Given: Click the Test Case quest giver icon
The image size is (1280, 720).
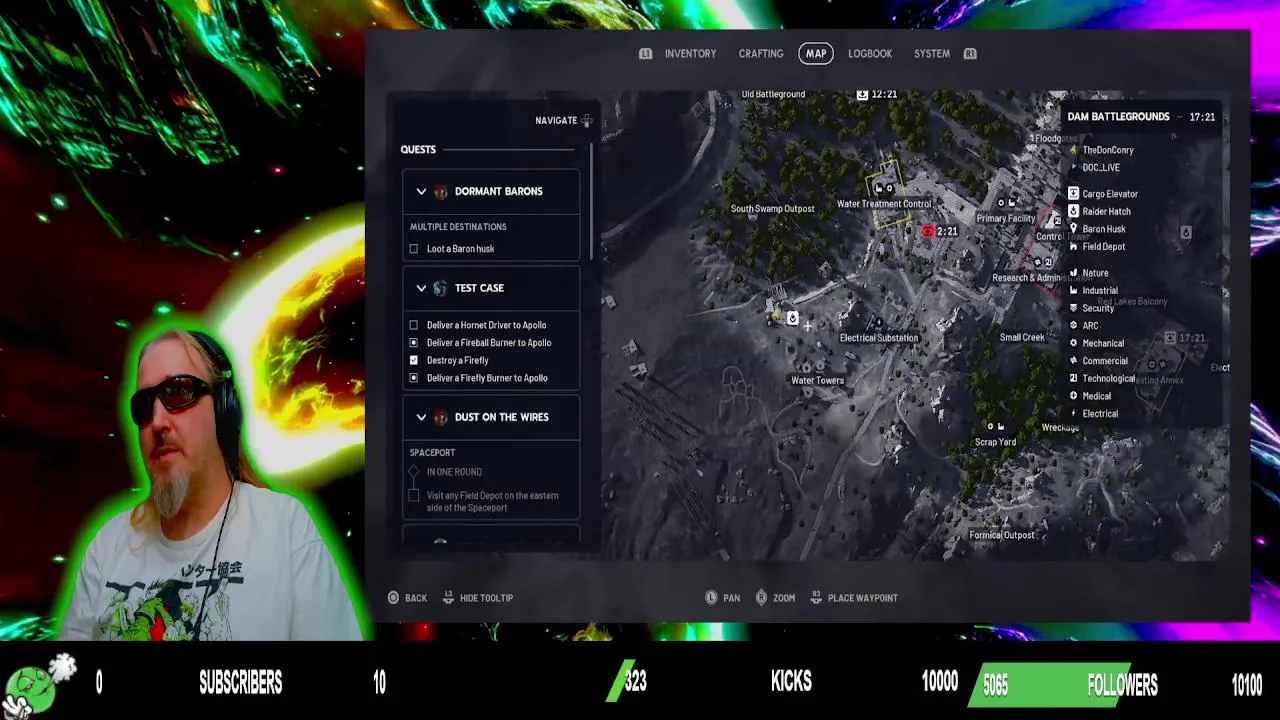Looking at the screenshot, I should pyautogui.click(x=441, y=288).
